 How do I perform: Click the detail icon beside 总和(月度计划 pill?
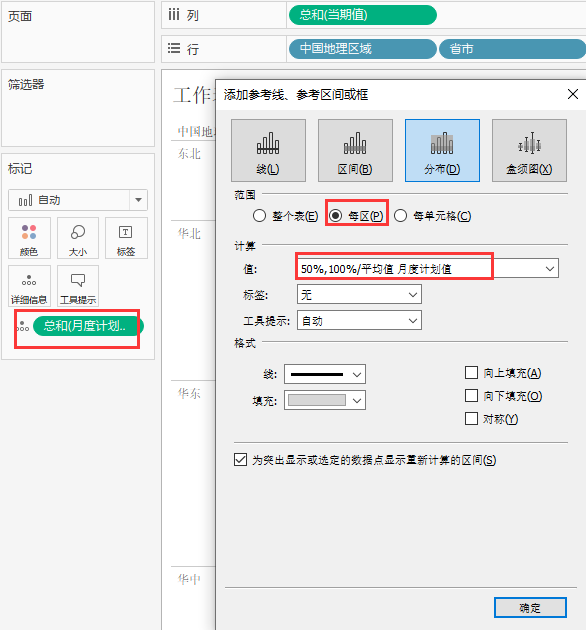[x=23, y=326]
